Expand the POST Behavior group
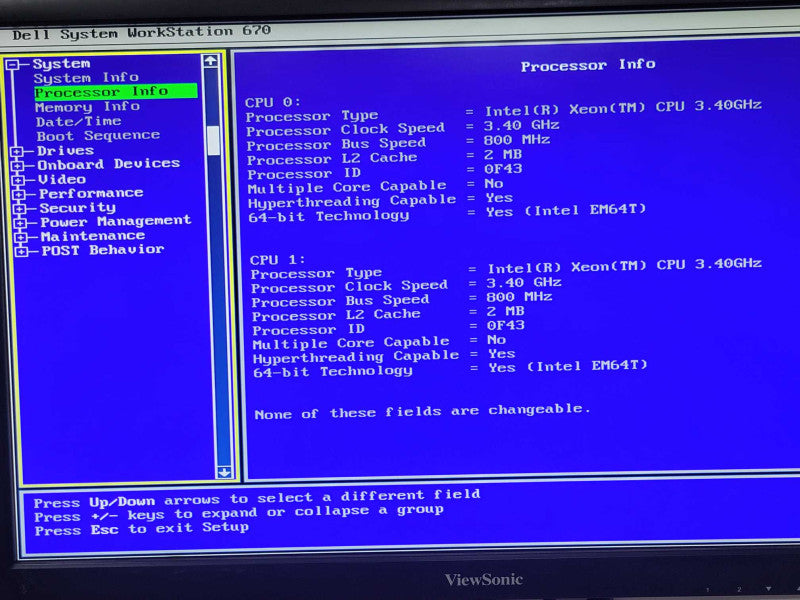Screen dimensions: 800x600 [22, 251]
